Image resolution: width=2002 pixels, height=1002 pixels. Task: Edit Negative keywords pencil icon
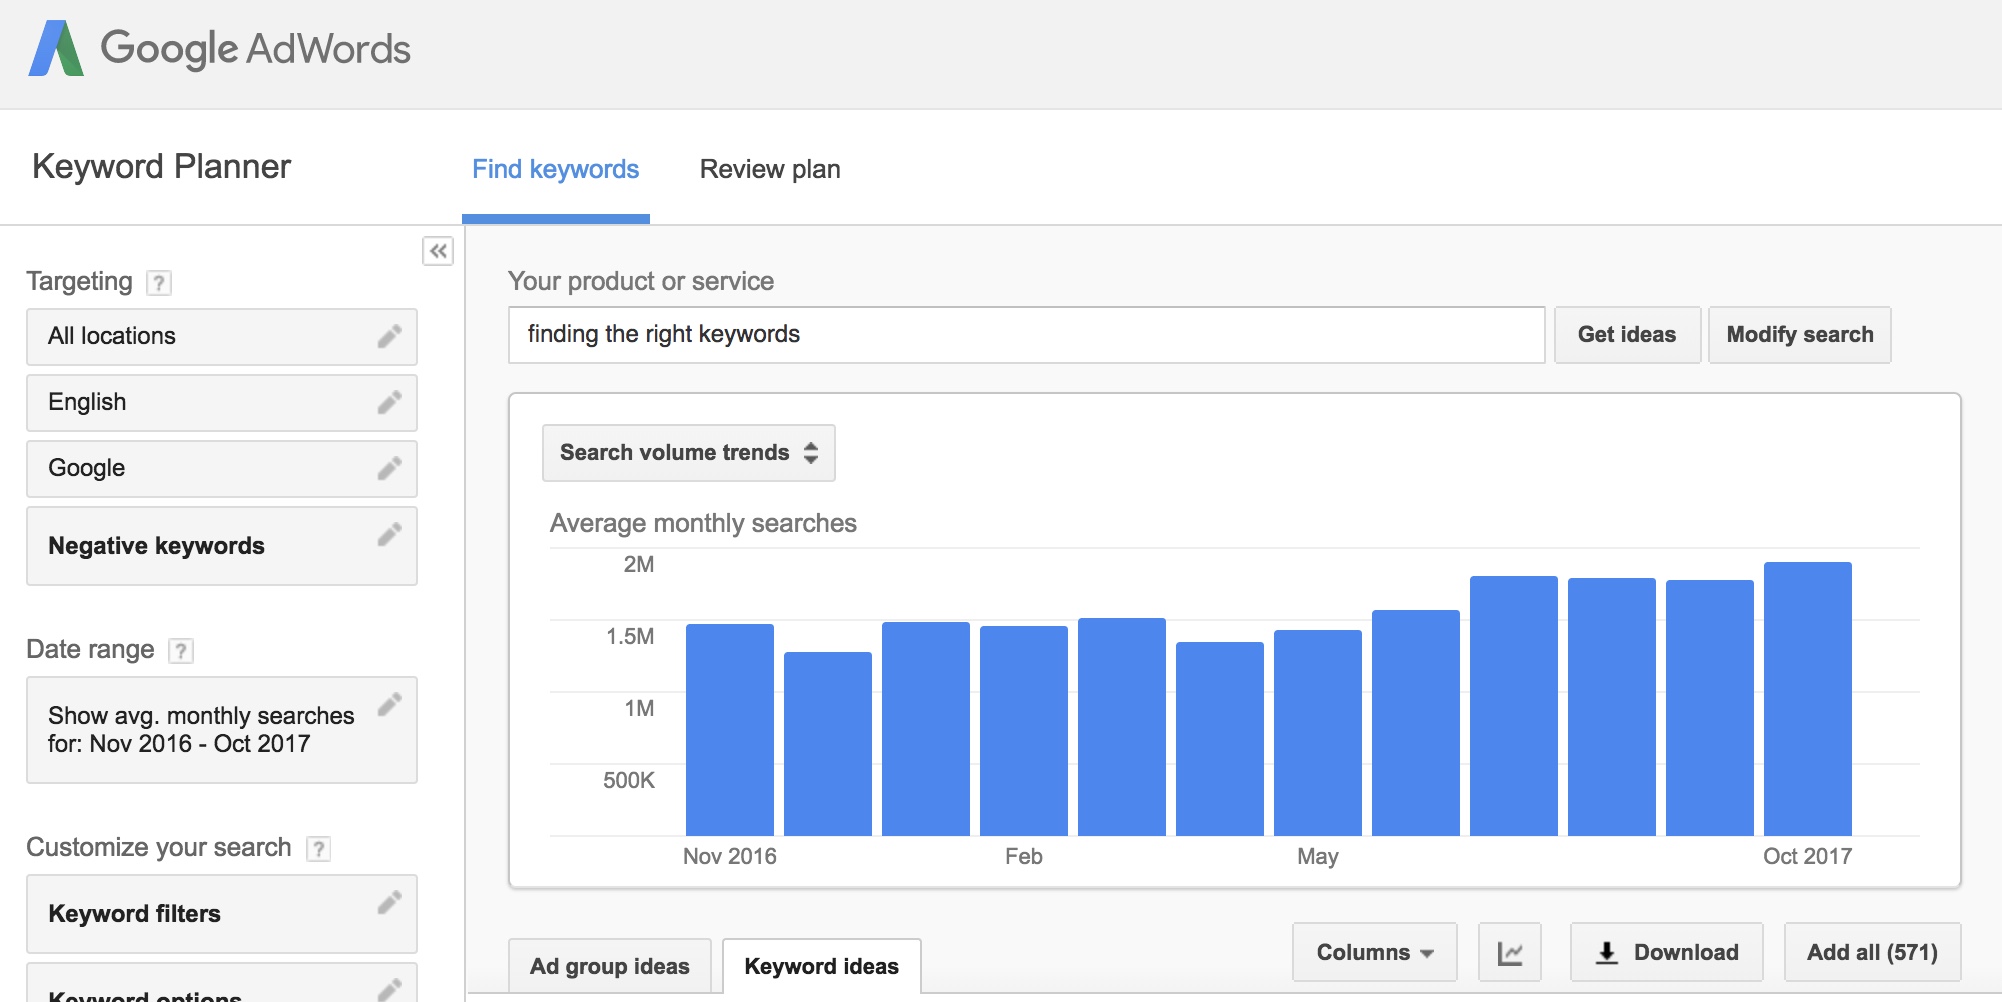coord(389,534)
